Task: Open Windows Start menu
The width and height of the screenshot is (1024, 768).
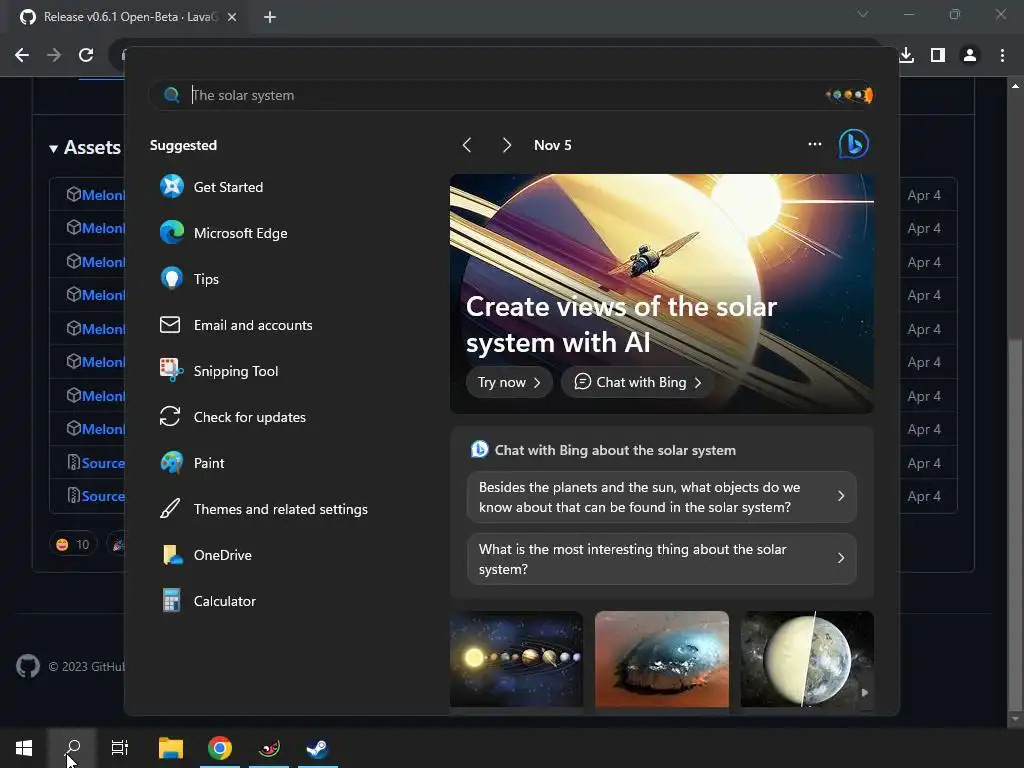Action: point(24,748)
